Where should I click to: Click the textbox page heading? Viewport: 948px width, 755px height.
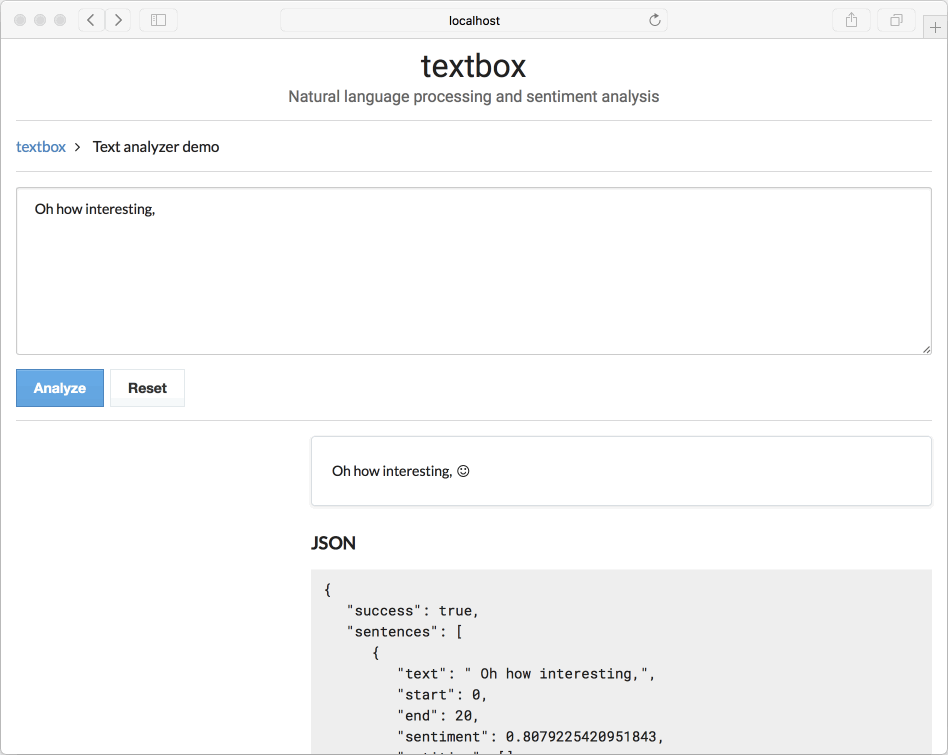point(473,64)
